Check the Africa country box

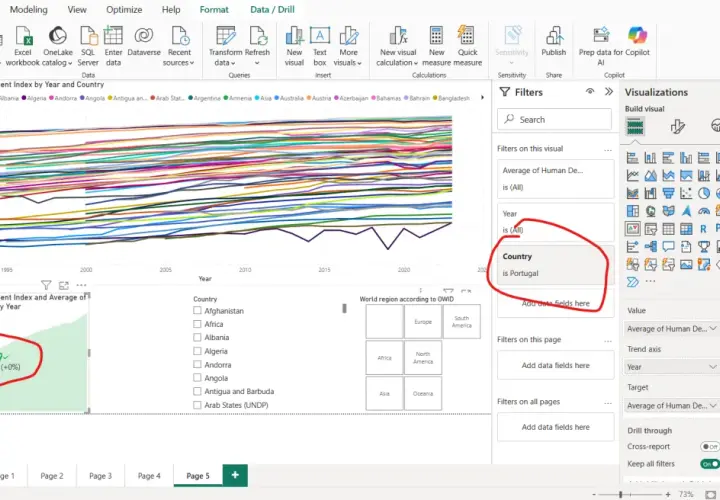tap(197, 324)
